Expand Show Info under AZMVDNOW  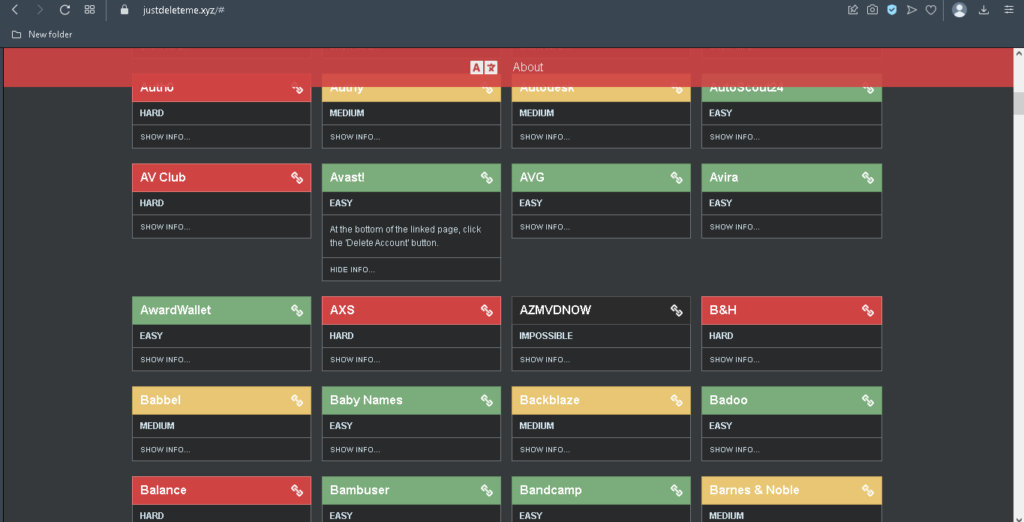click(x=545, y=360)
